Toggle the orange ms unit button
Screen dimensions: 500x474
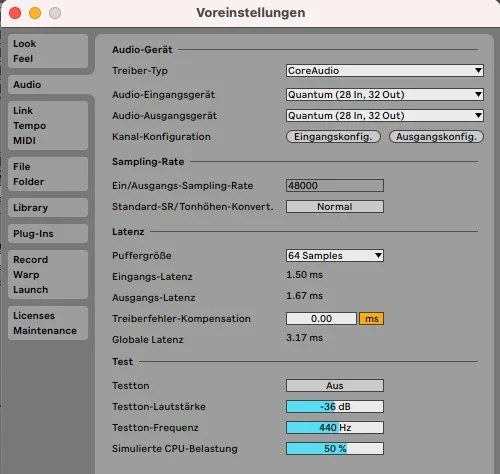[371, 318]
